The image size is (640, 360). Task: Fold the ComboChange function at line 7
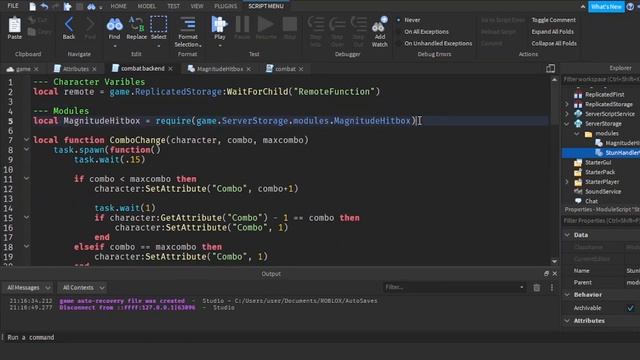tap(27, 140)
